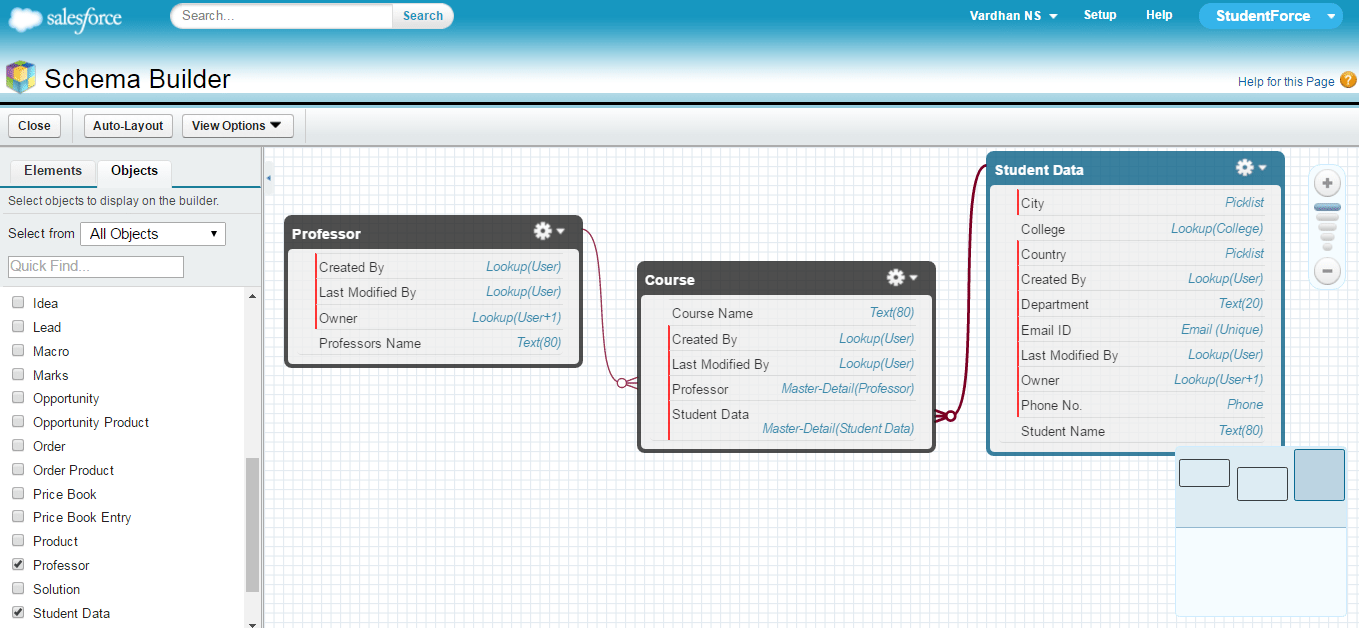Check the Lead object checkbox
Image resolution: width=1359 pixels, height=628 pixels.
[x=17, y=326]
